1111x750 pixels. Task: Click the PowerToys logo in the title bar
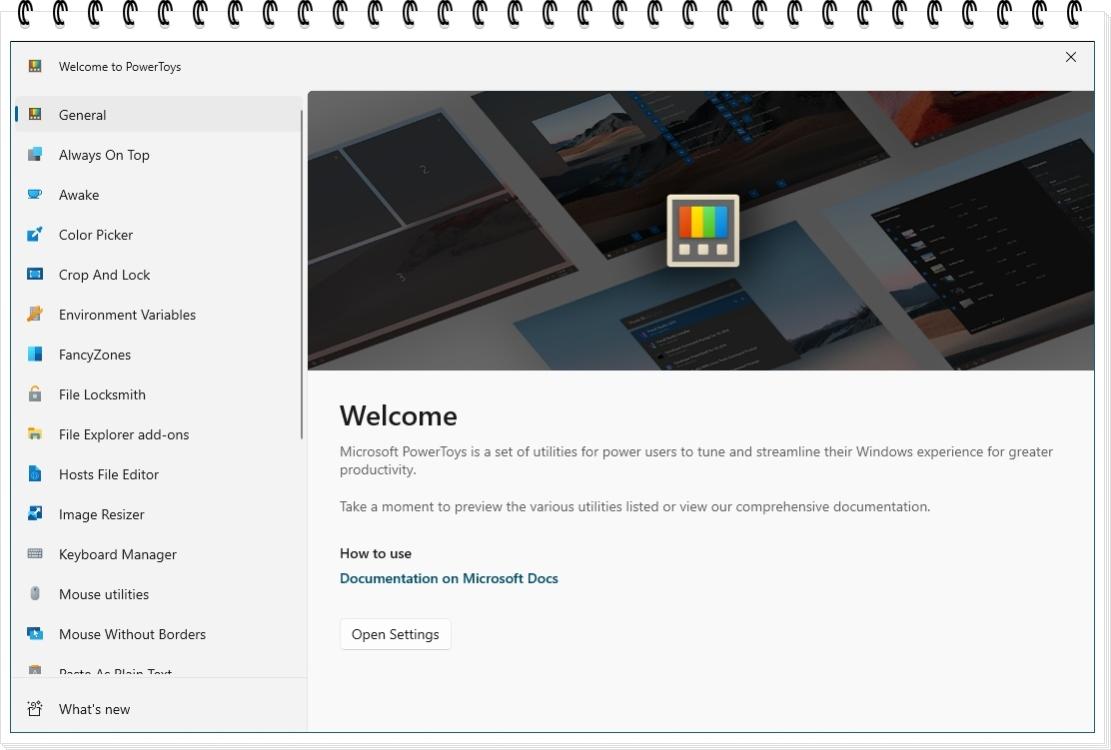(x=35, y=66)
